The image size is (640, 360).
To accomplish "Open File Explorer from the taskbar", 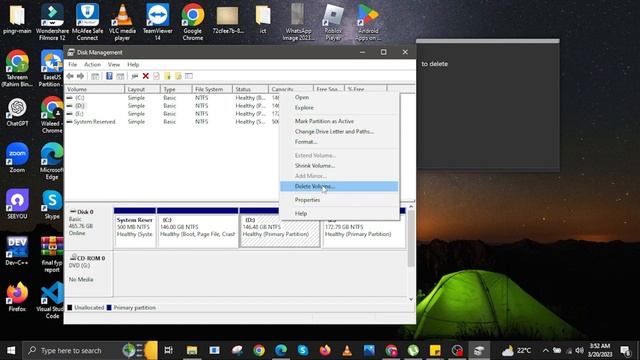I will pos(192,350).
